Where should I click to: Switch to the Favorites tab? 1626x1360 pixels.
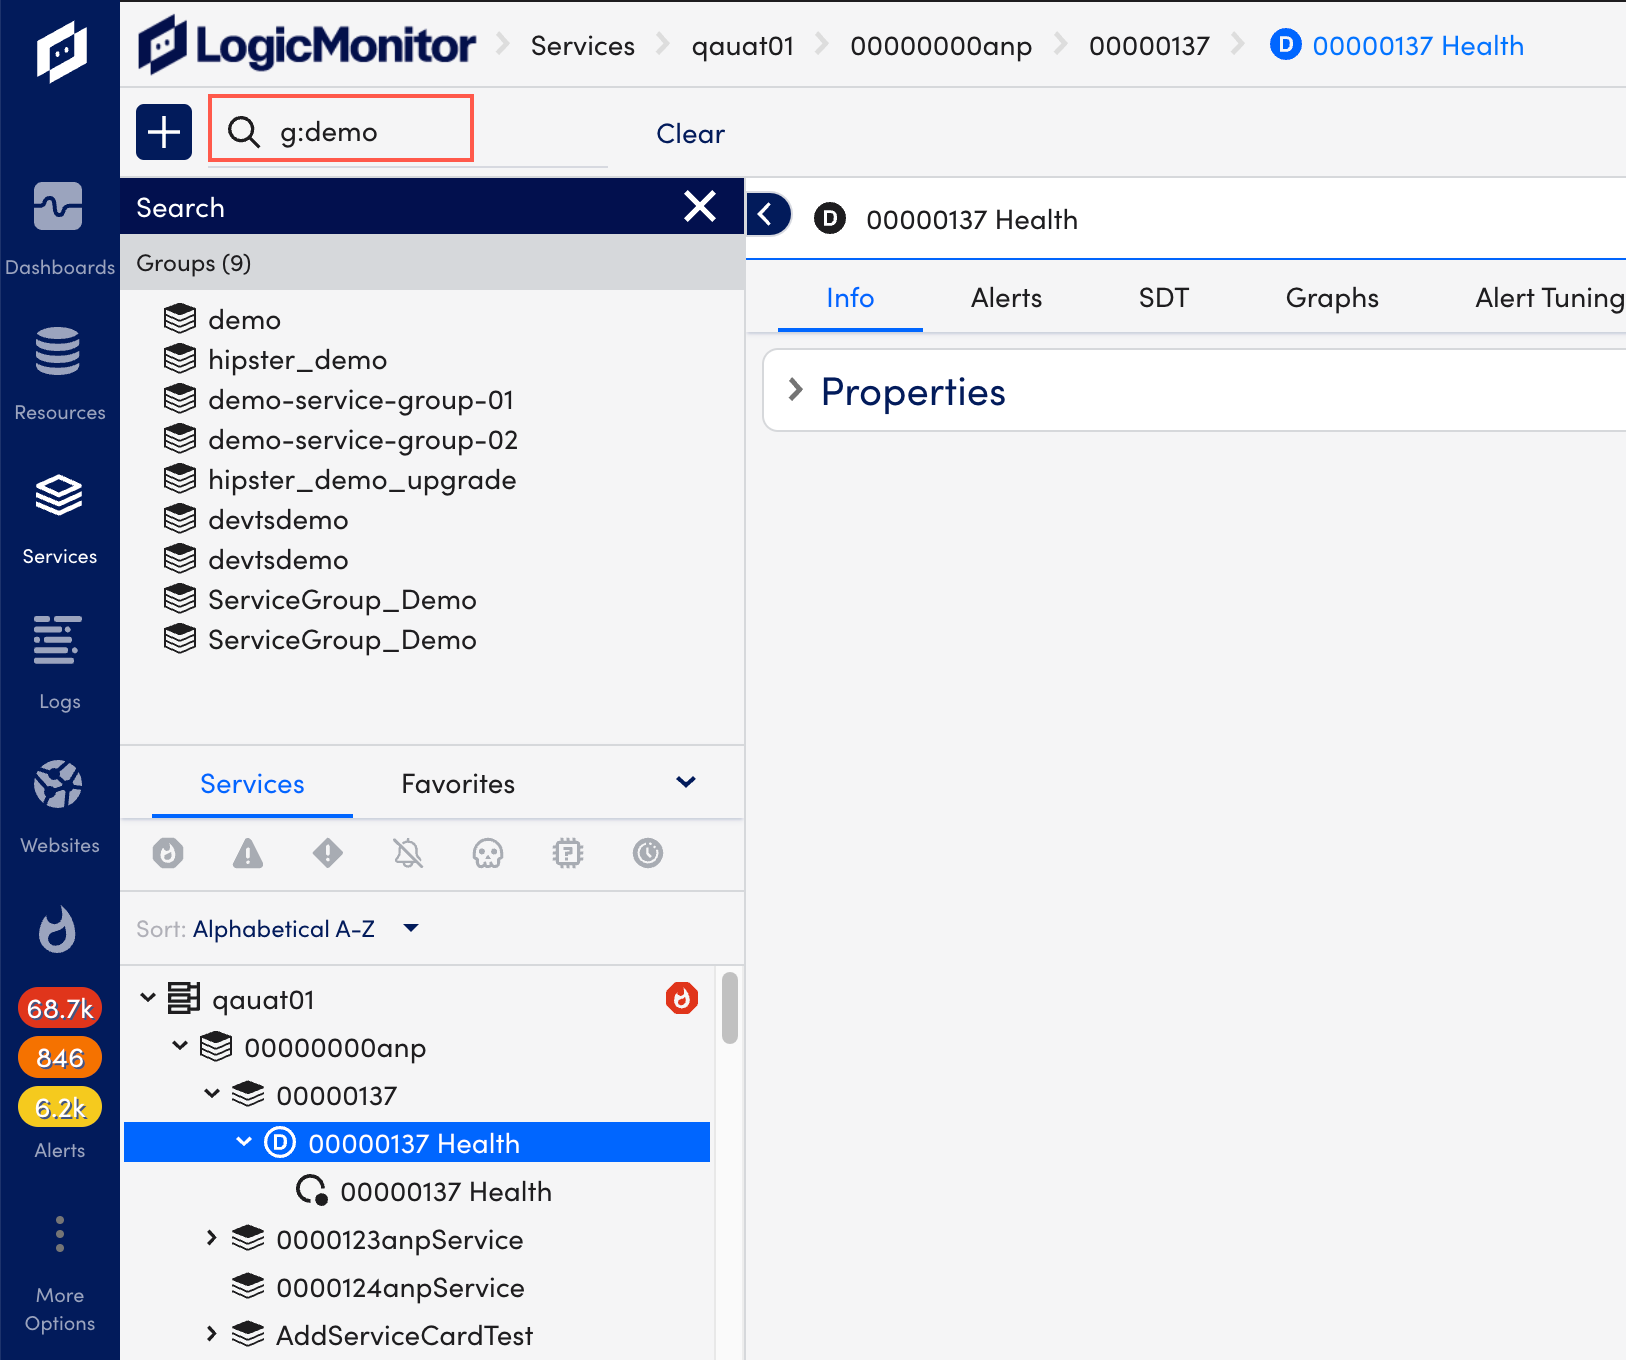tap(457, 783)
